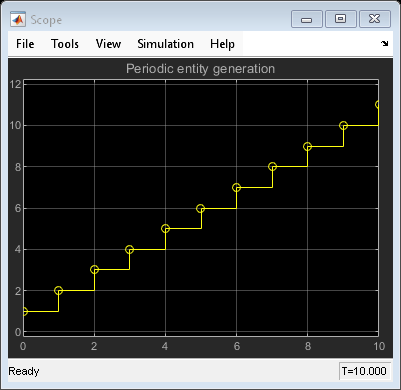
Task: Click the Scope window title text
Action: [46, 20]
